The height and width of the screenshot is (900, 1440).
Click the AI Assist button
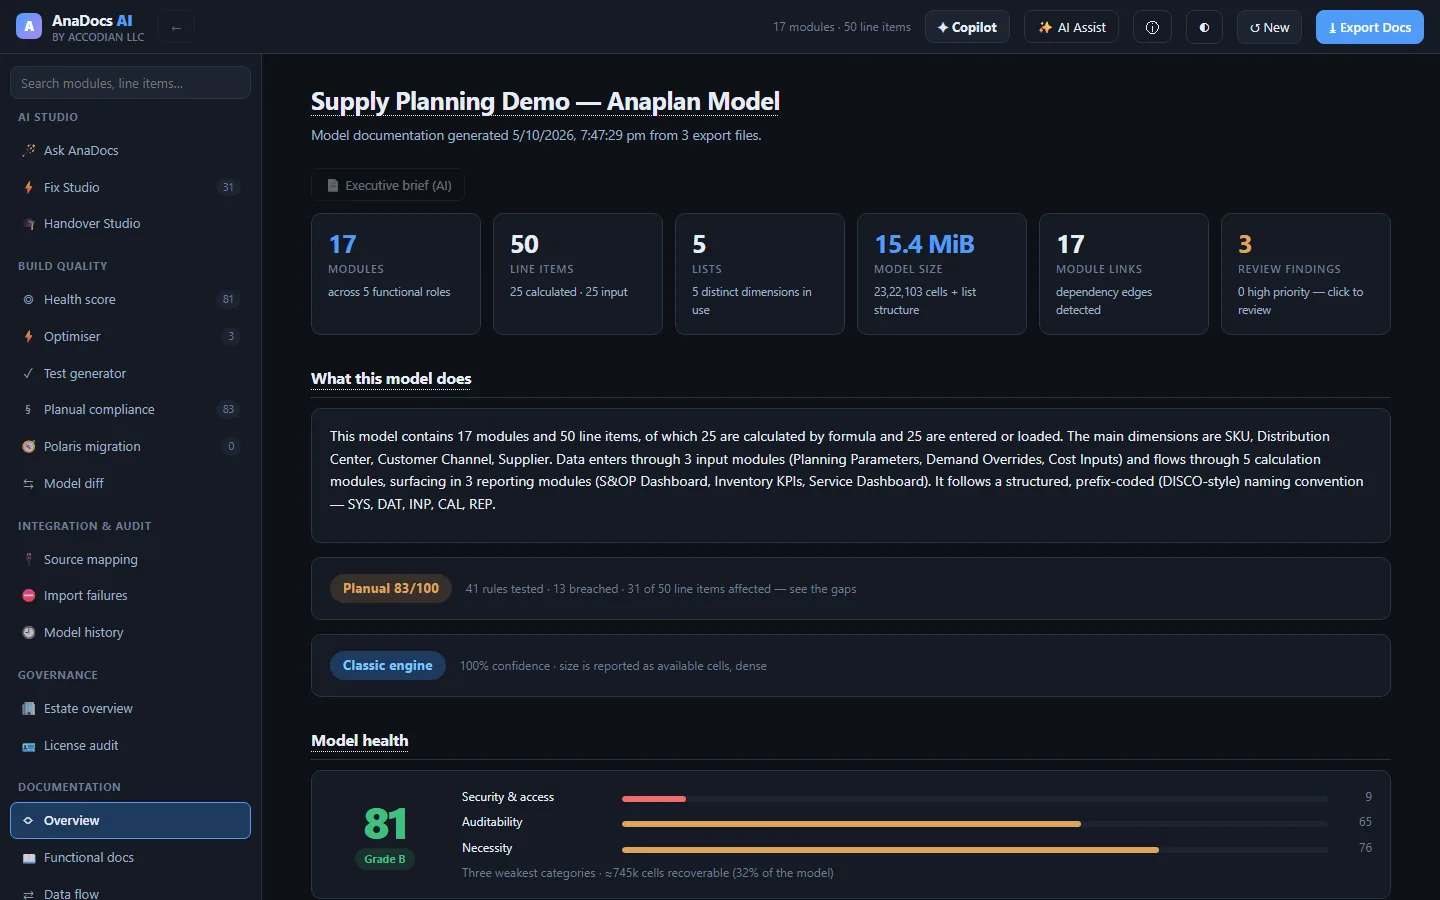pos(1072,27)
